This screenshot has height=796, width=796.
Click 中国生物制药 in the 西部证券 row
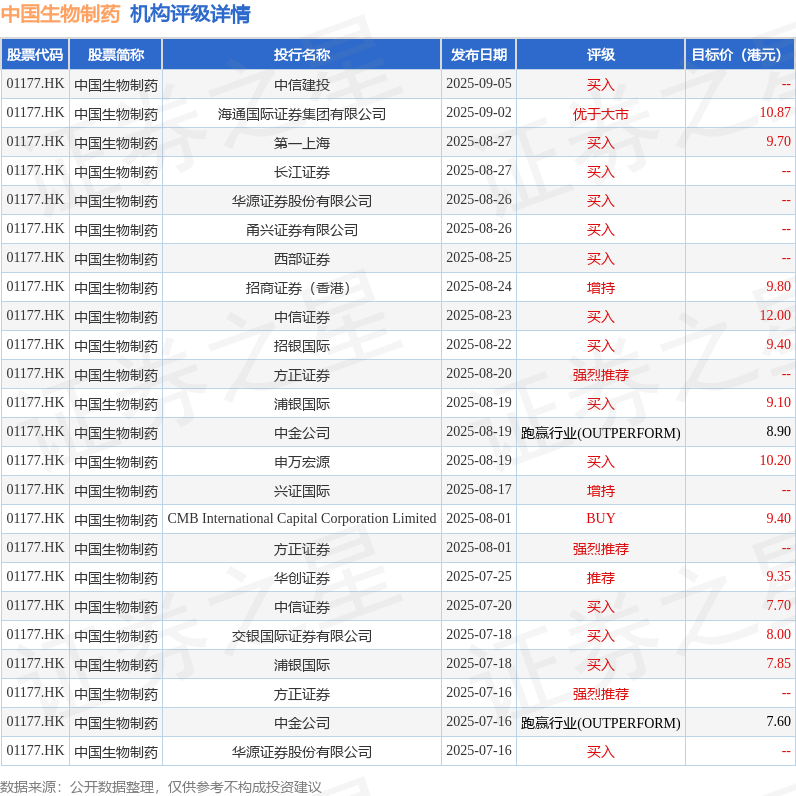[x=116, y=259]
